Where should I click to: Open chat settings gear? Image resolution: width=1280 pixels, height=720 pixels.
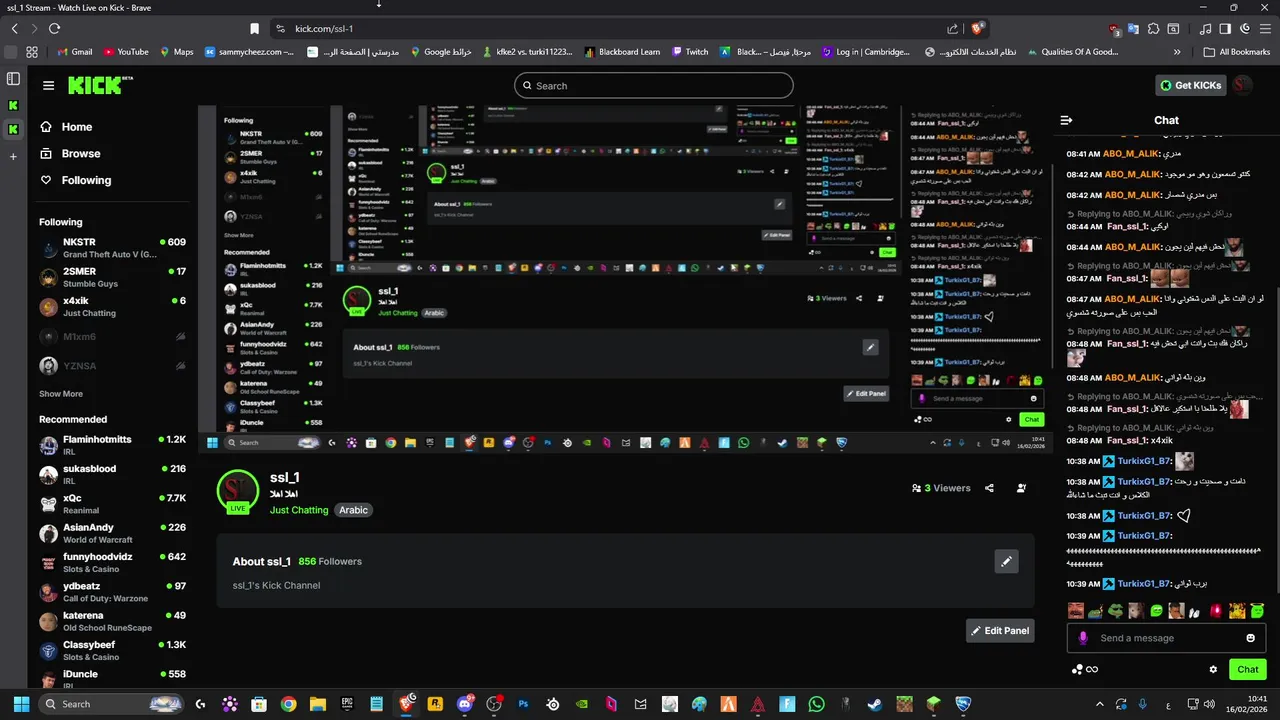coord(1213,670)
